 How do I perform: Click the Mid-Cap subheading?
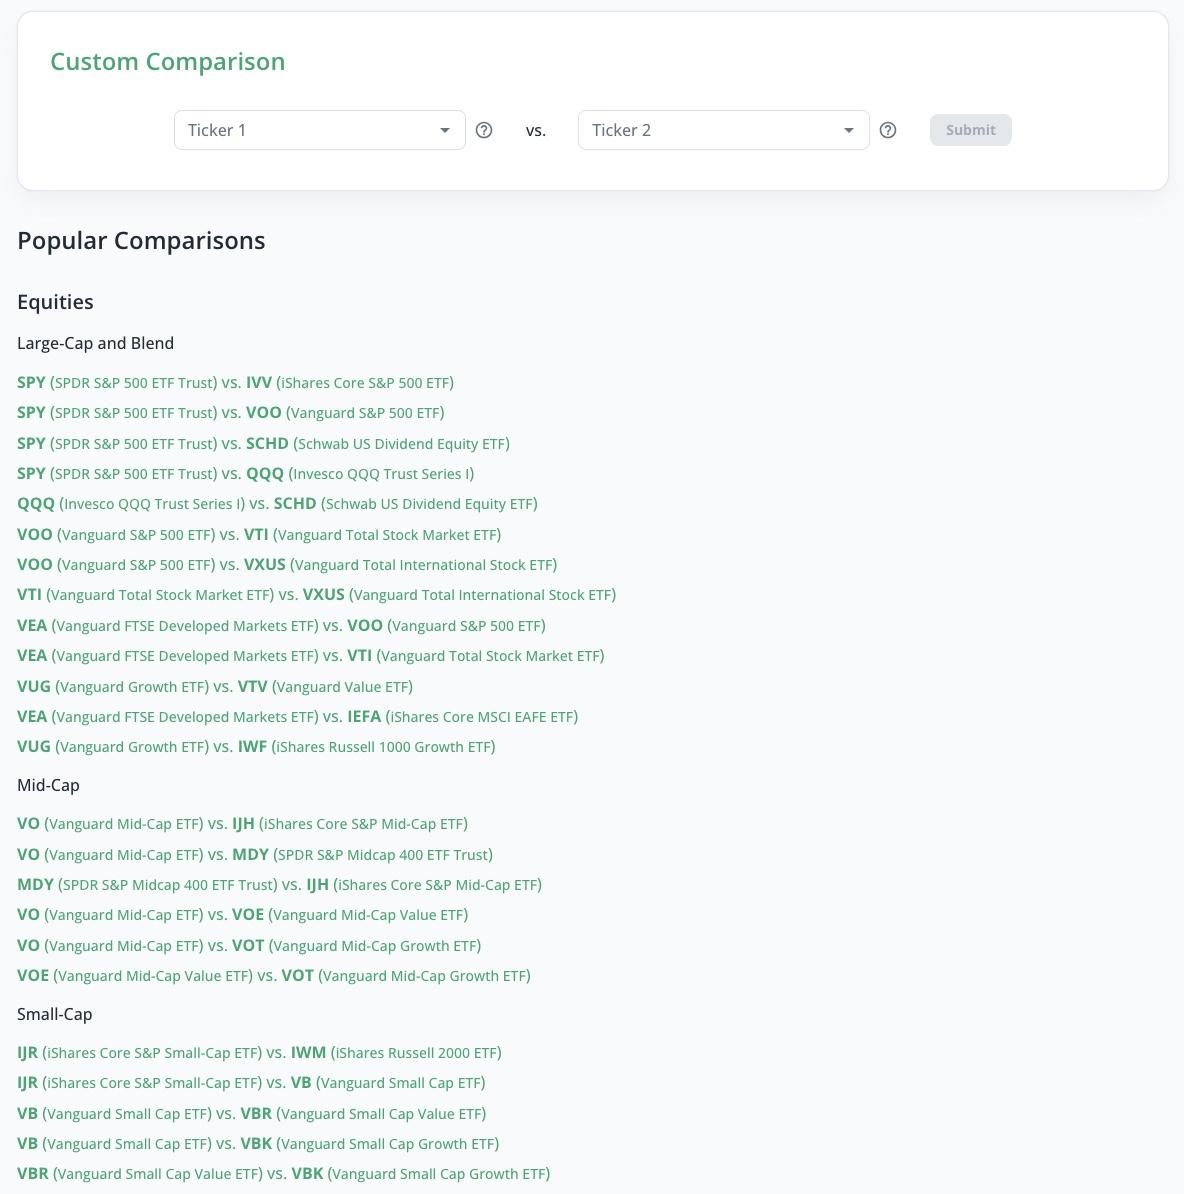[48, 785]
